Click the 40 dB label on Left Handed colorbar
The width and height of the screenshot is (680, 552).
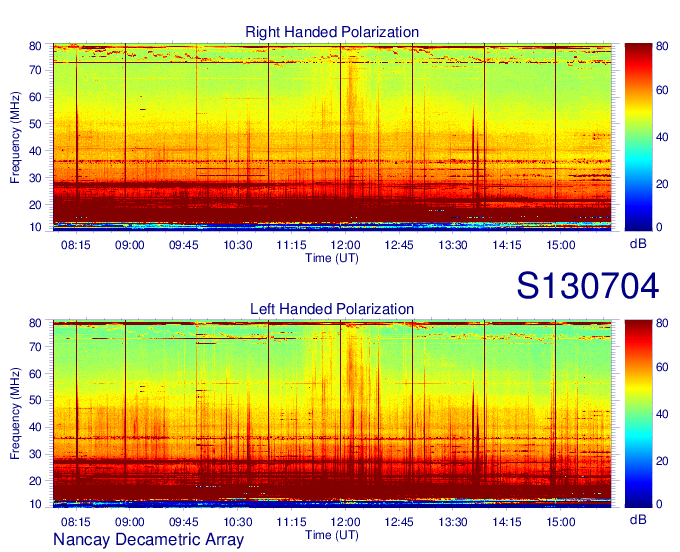[x=662, y=414]
